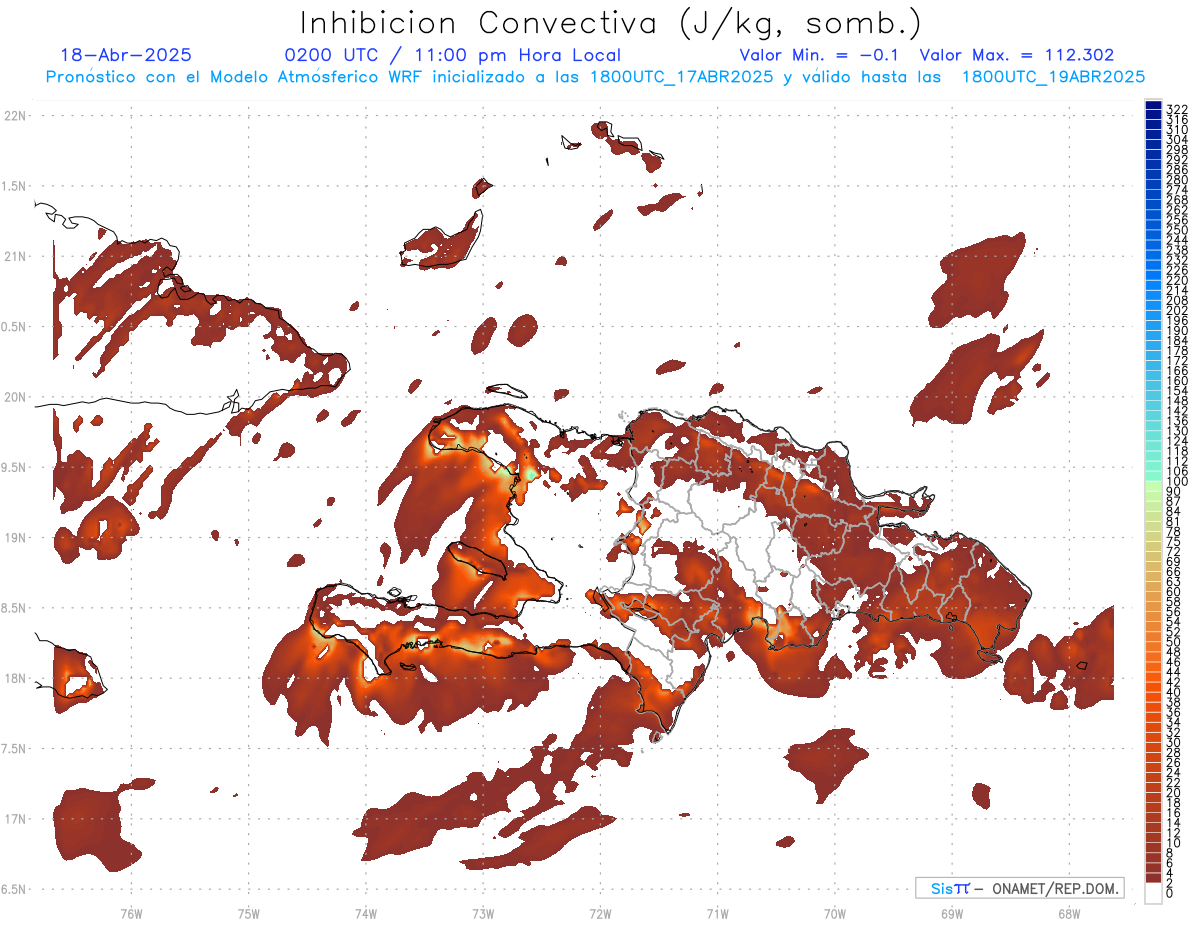1200x927 pixels.
Task: Click the '69W' longitude label
Action: coord(952,913)
